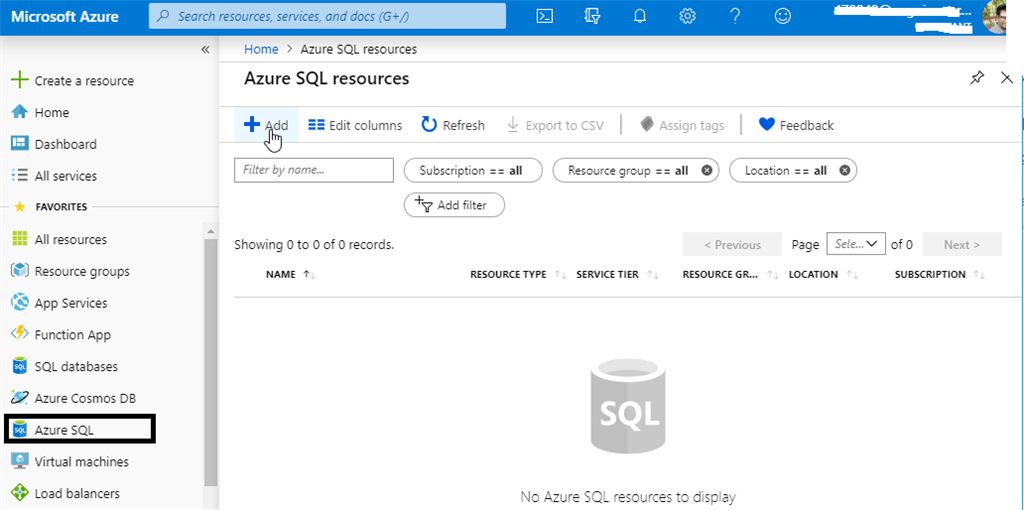Image resolution: width=1024 pixels, height=510 pixels.
Task: Open the Resource group == all filter
Action: point(628,170)
